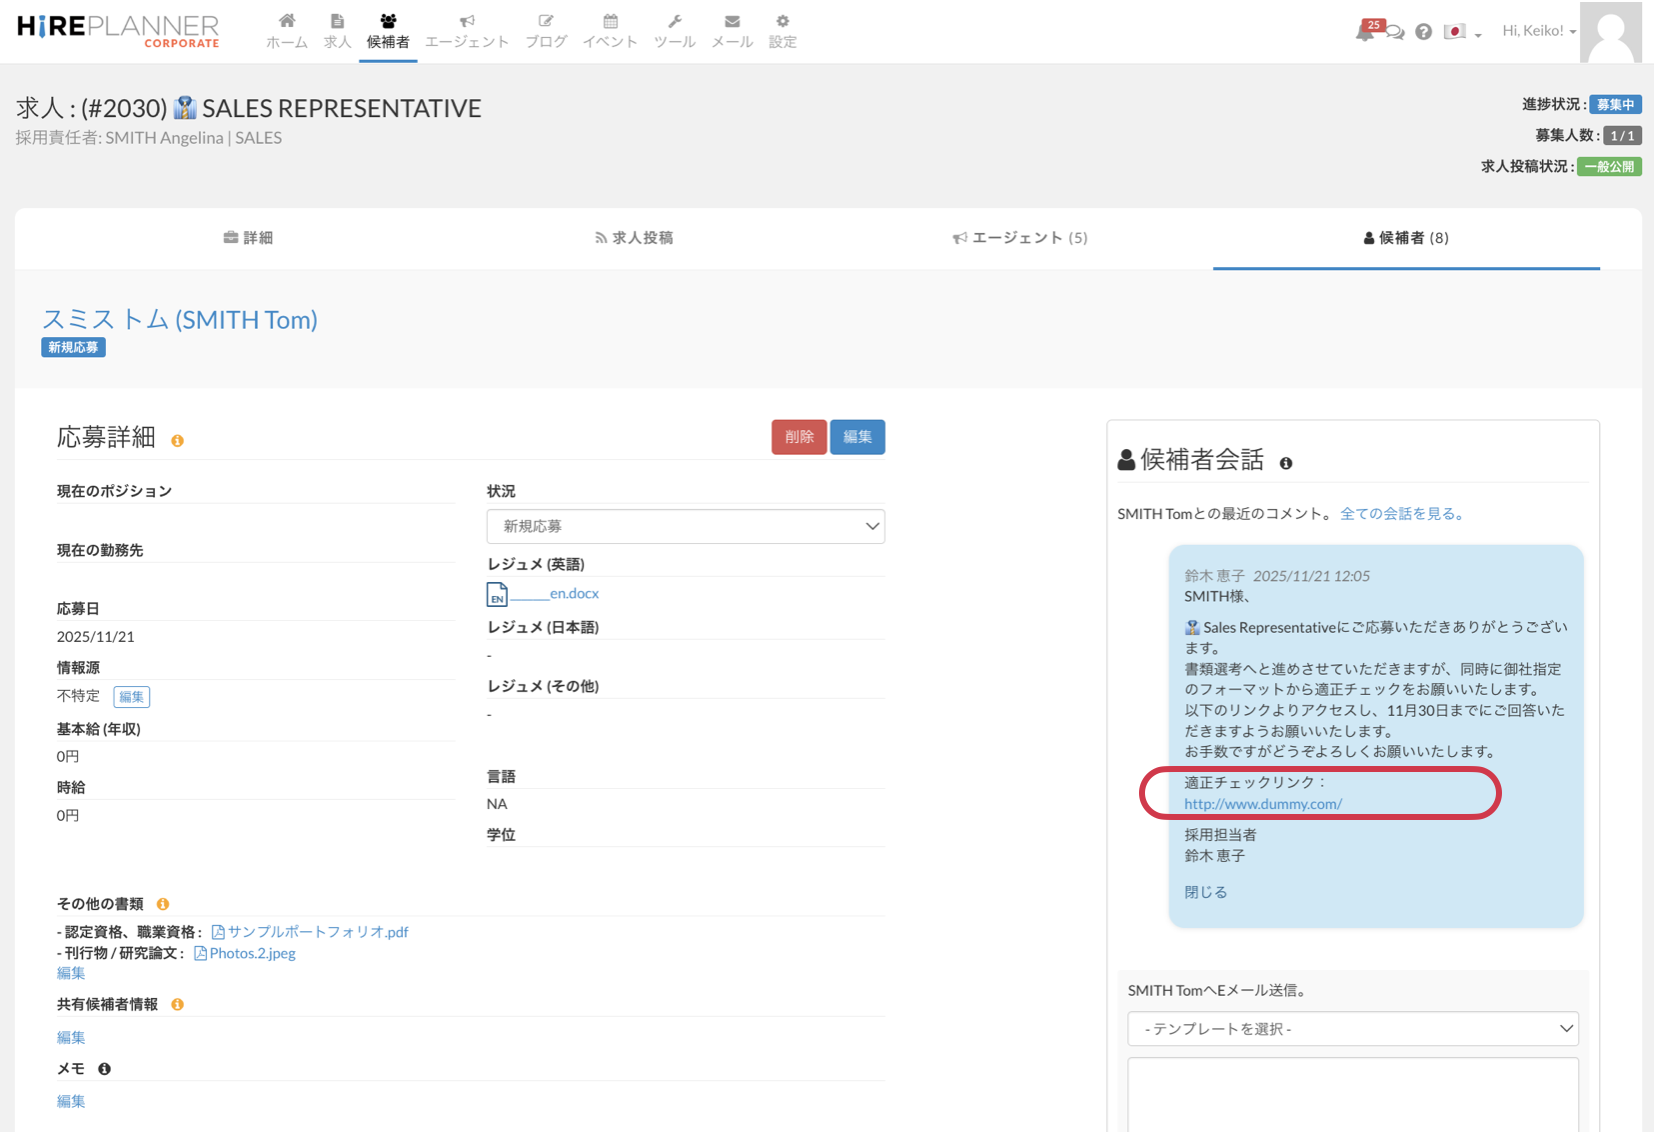This screenshot has height=1132, width=1656.
Task: Click the info icon next to メモ
Action: 104,1069
